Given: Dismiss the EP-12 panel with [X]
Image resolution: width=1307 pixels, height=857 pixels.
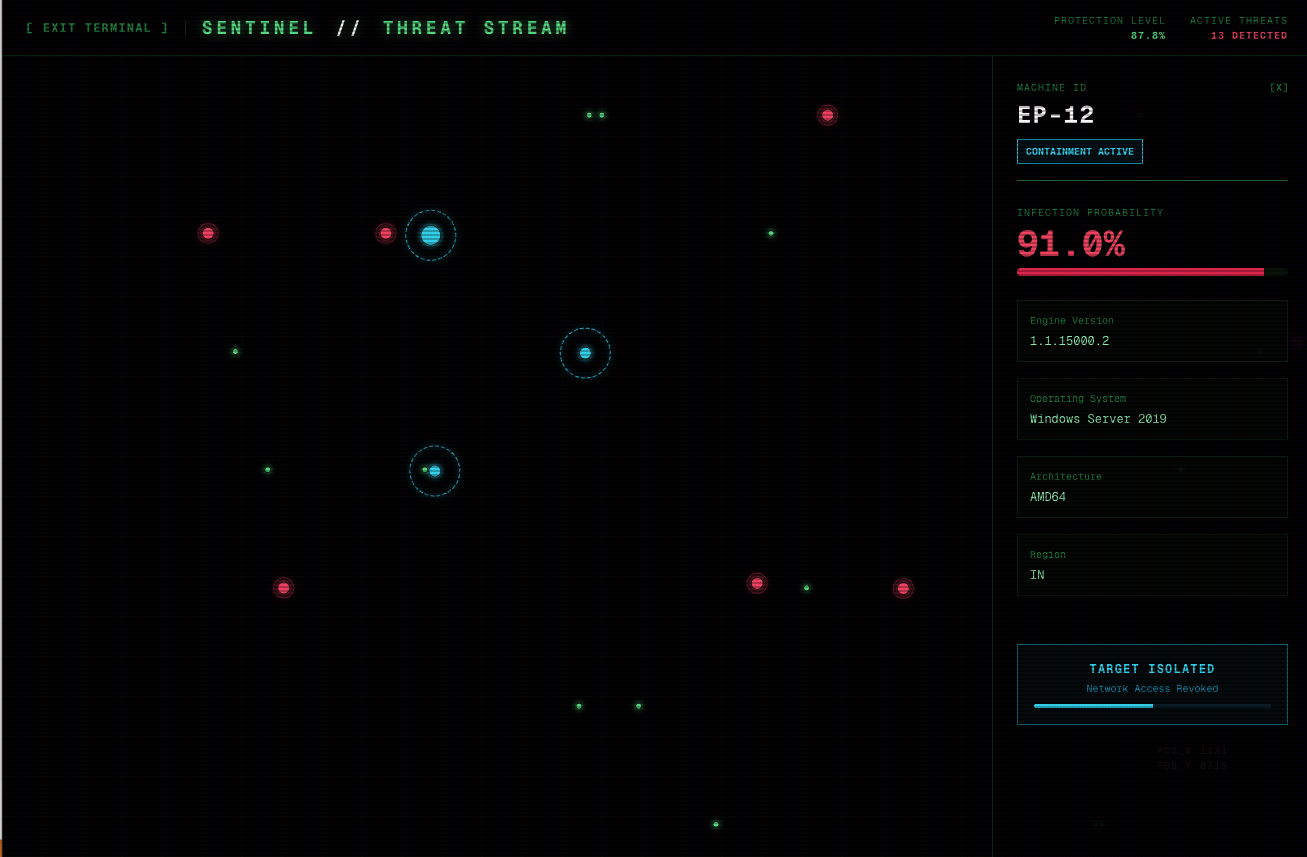Looking at the screenshot, I should point(1279,87).
